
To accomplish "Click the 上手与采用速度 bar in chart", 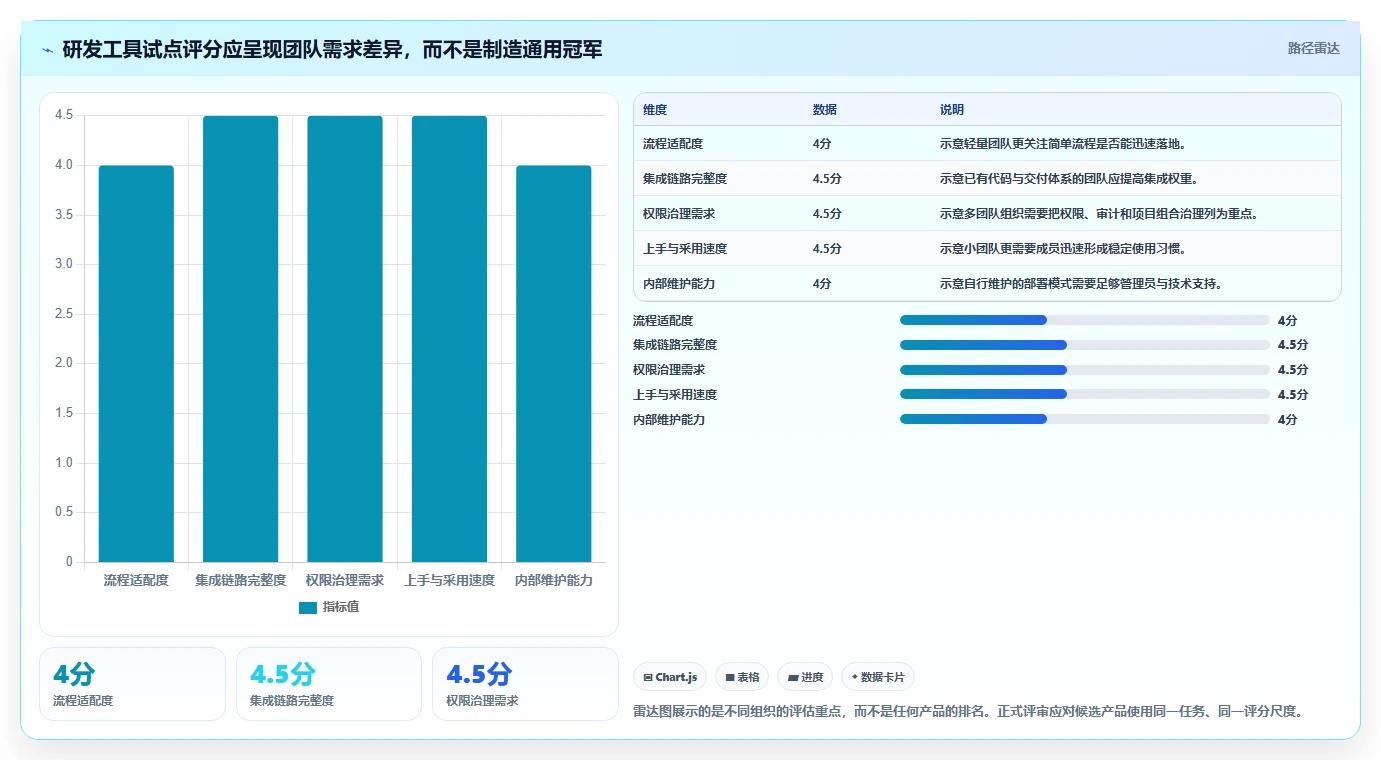I will (449, 339).
